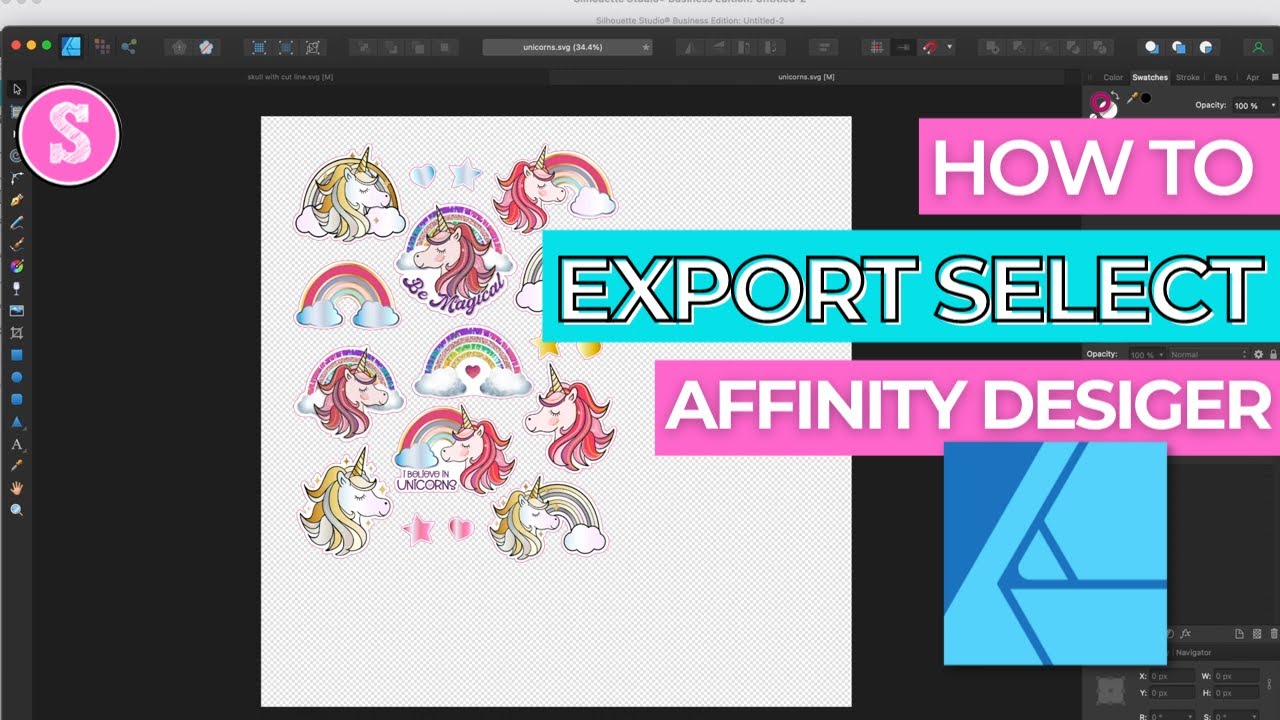Toggle the snapping magnet
This screenshot has height=720, width=1280.
click(929, 47)
